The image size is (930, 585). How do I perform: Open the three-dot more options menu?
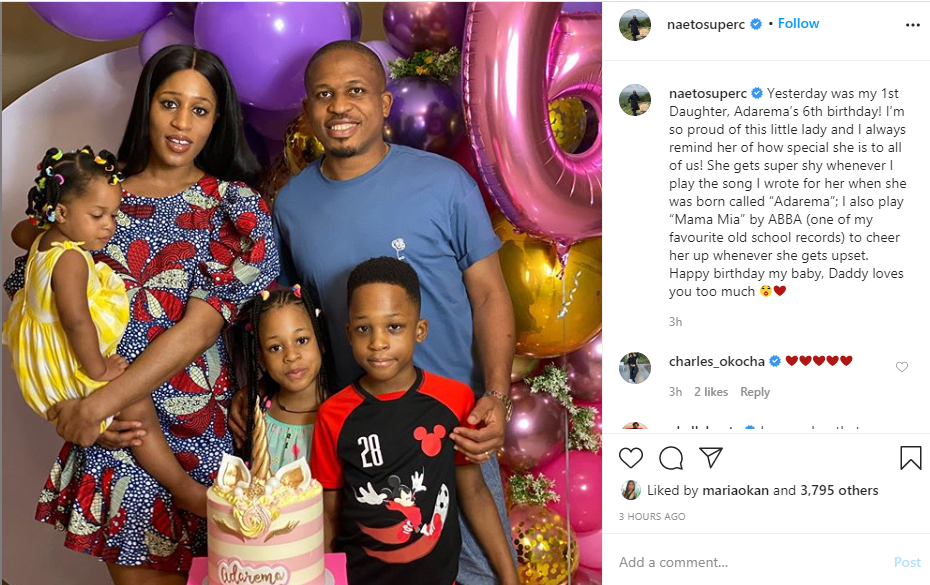point(912,25)
